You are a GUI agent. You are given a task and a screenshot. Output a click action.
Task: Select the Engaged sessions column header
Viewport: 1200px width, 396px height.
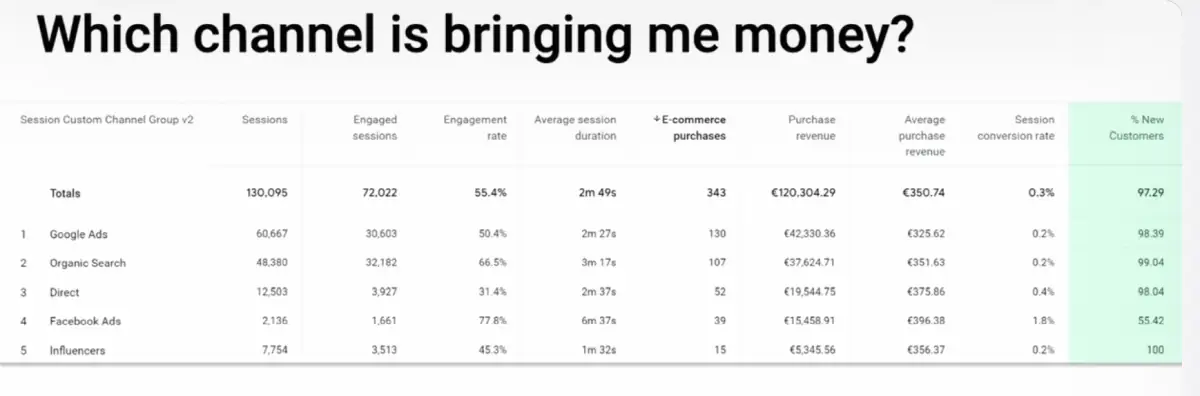[375, 128]
